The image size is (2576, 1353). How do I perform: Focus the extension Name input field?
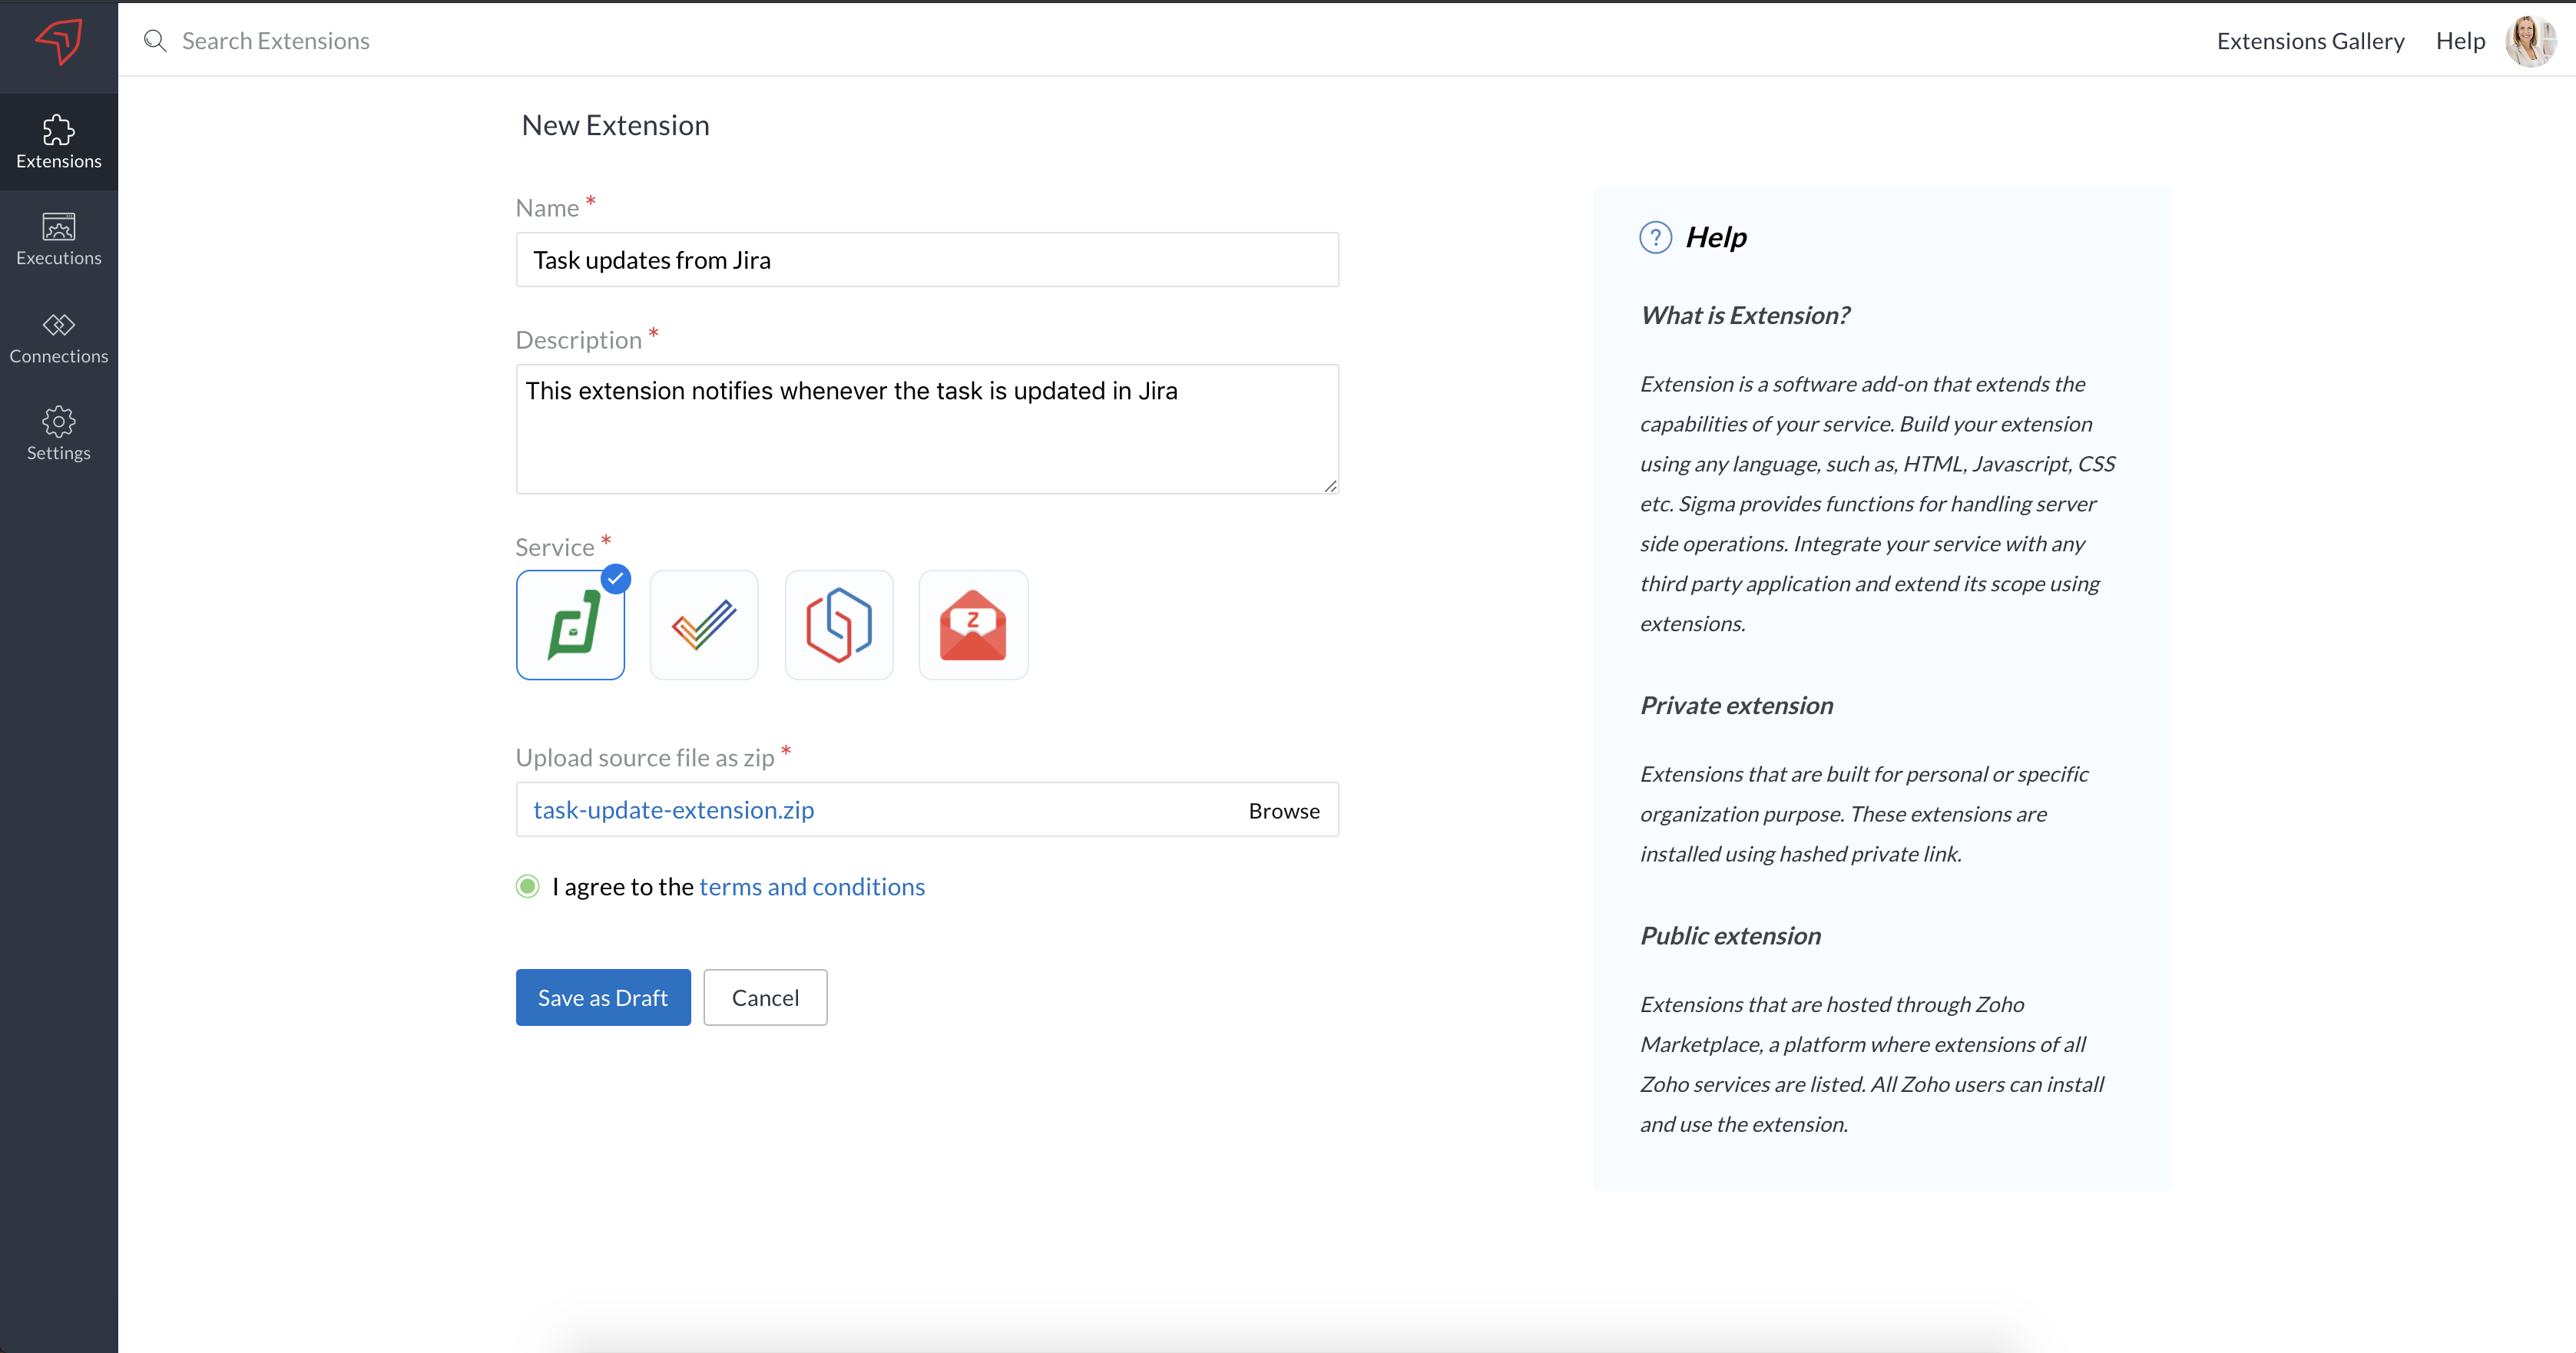pyautogui.click(x=926, y=260)
